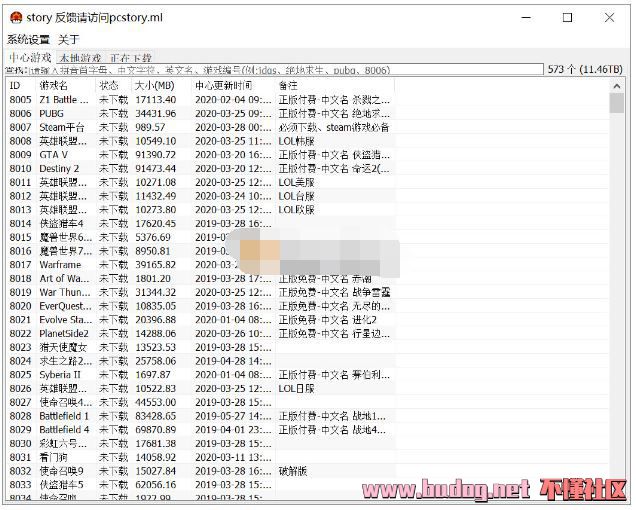
Task: Click the 未下载 status in row 8031
Action: (114, 458)
